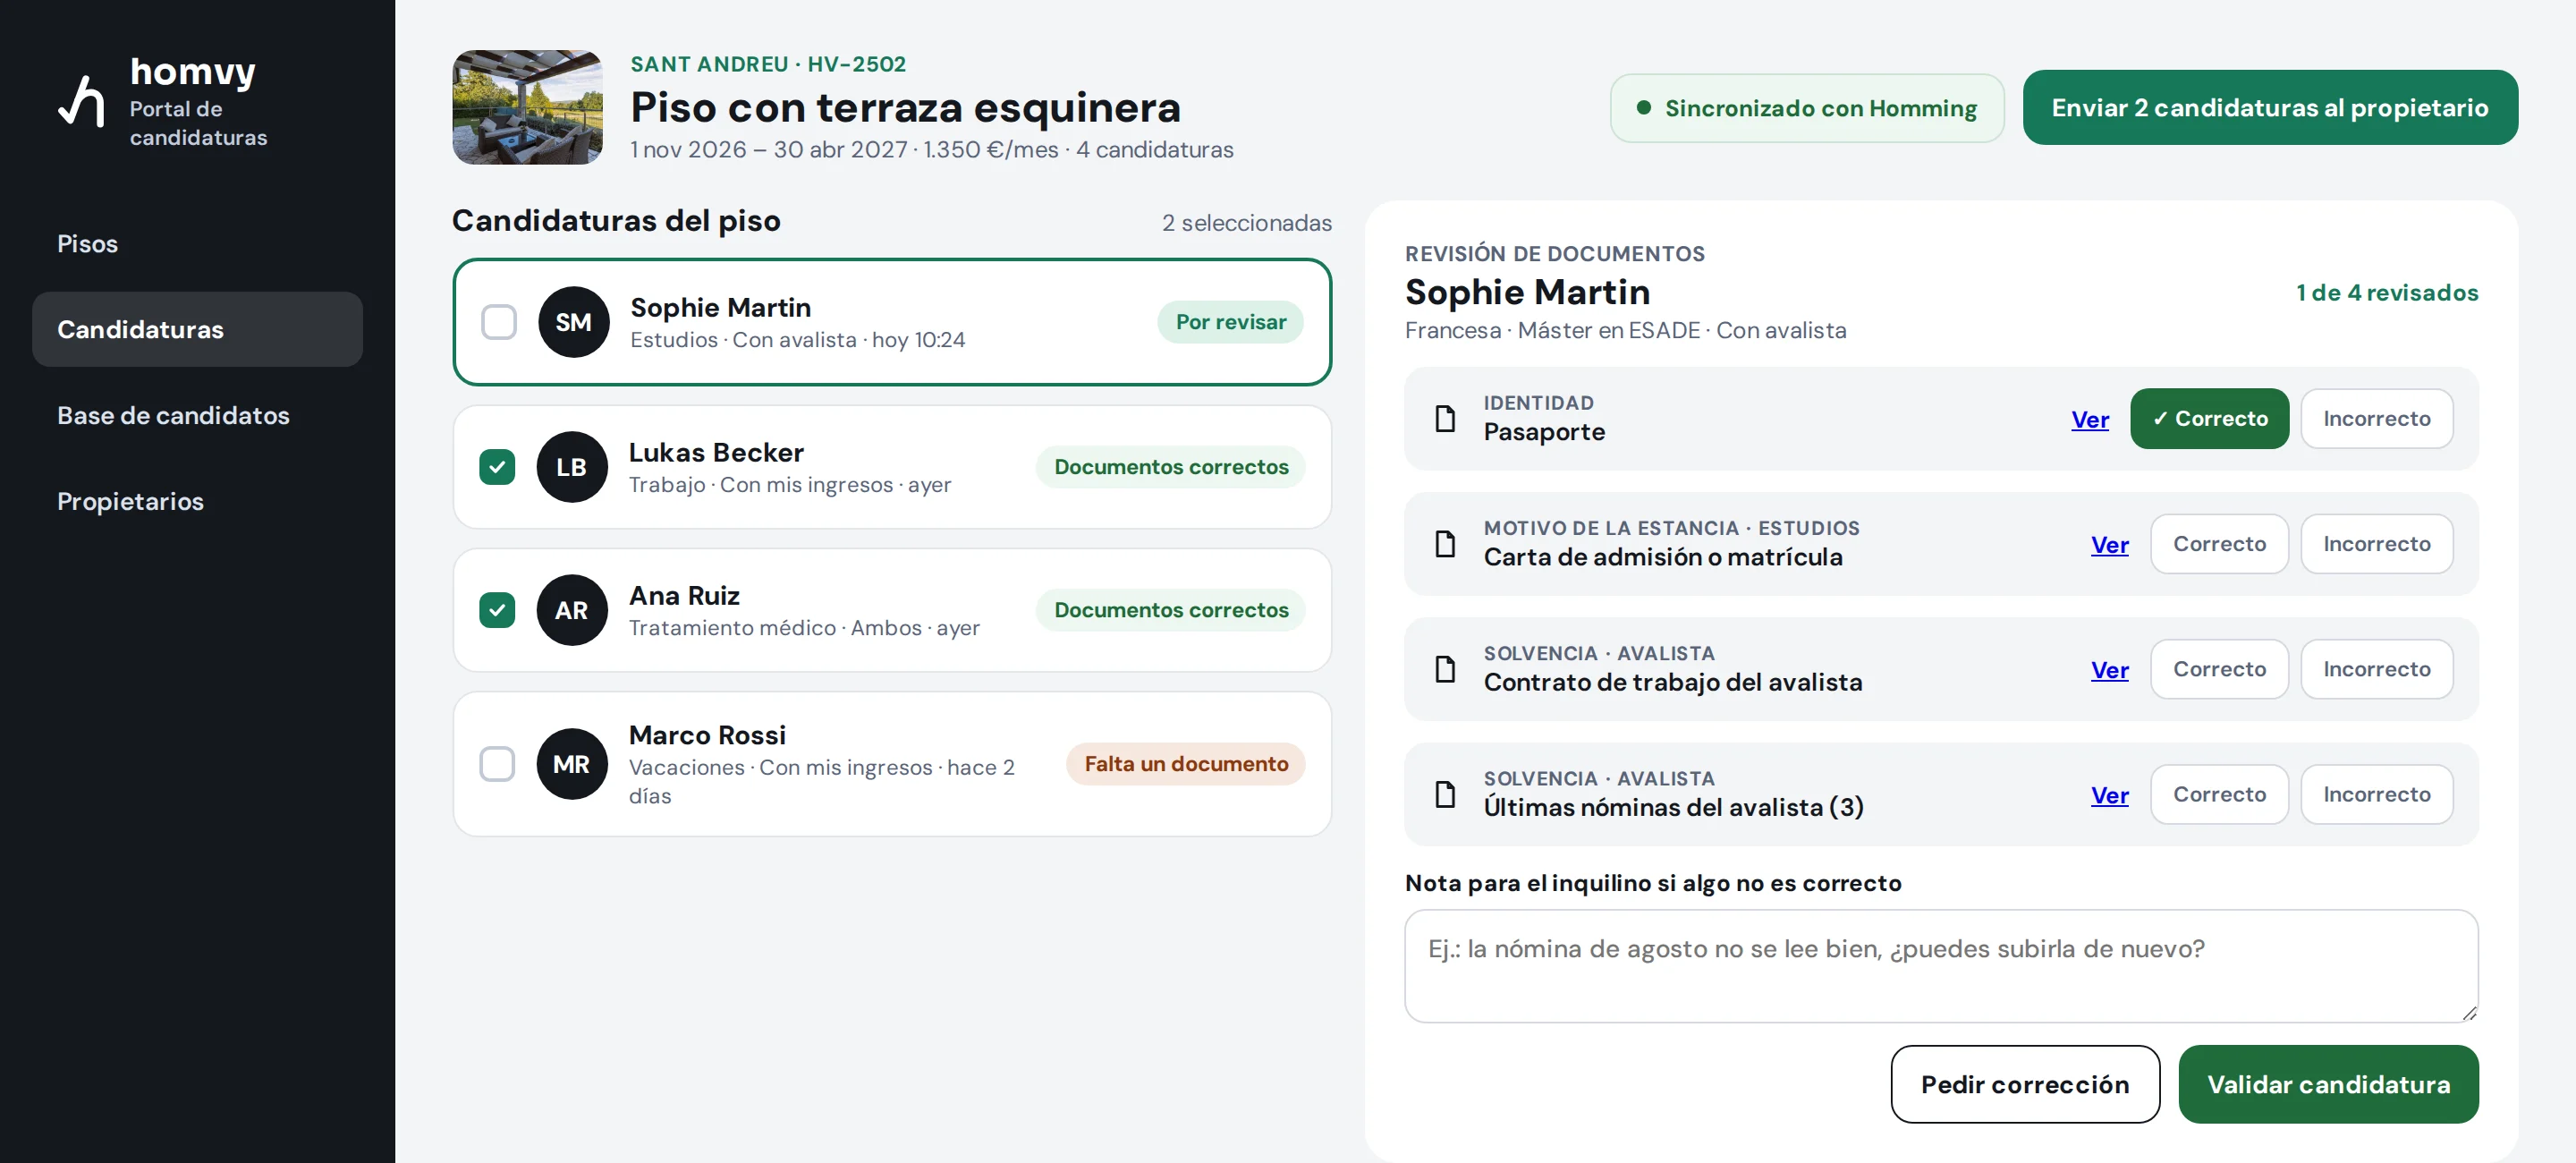This screenshot has height=1163, width=2576.
Task: Mark Carta de admisión as Incorrecto
Action: click(x=2376, y=543)
